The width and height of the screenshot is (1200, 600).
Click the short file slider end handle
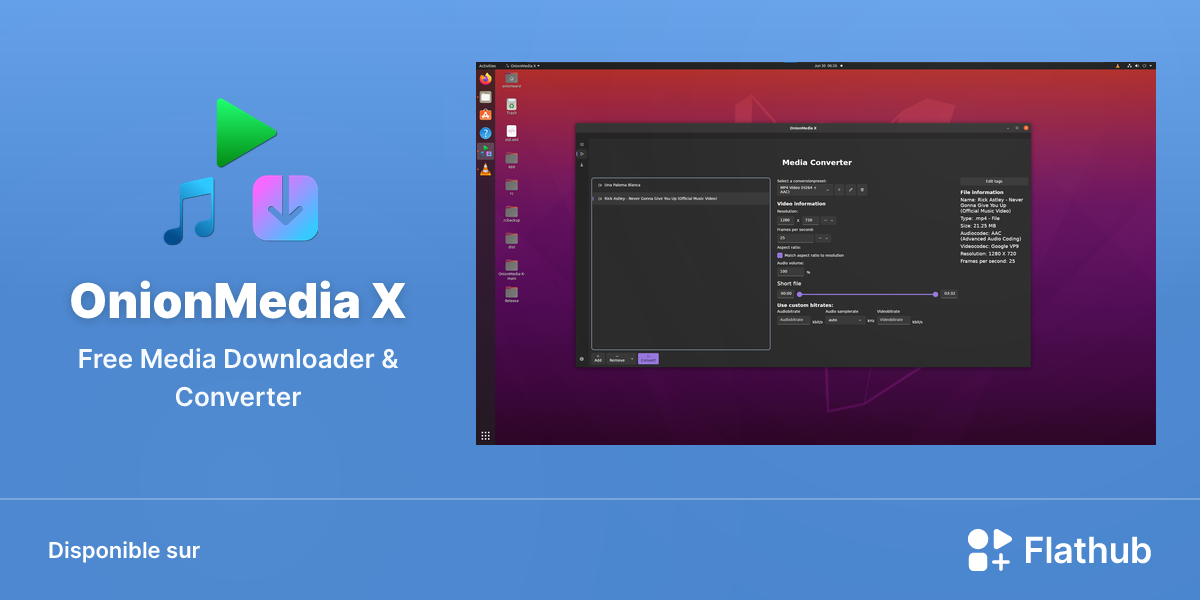(x=935, y=294)
